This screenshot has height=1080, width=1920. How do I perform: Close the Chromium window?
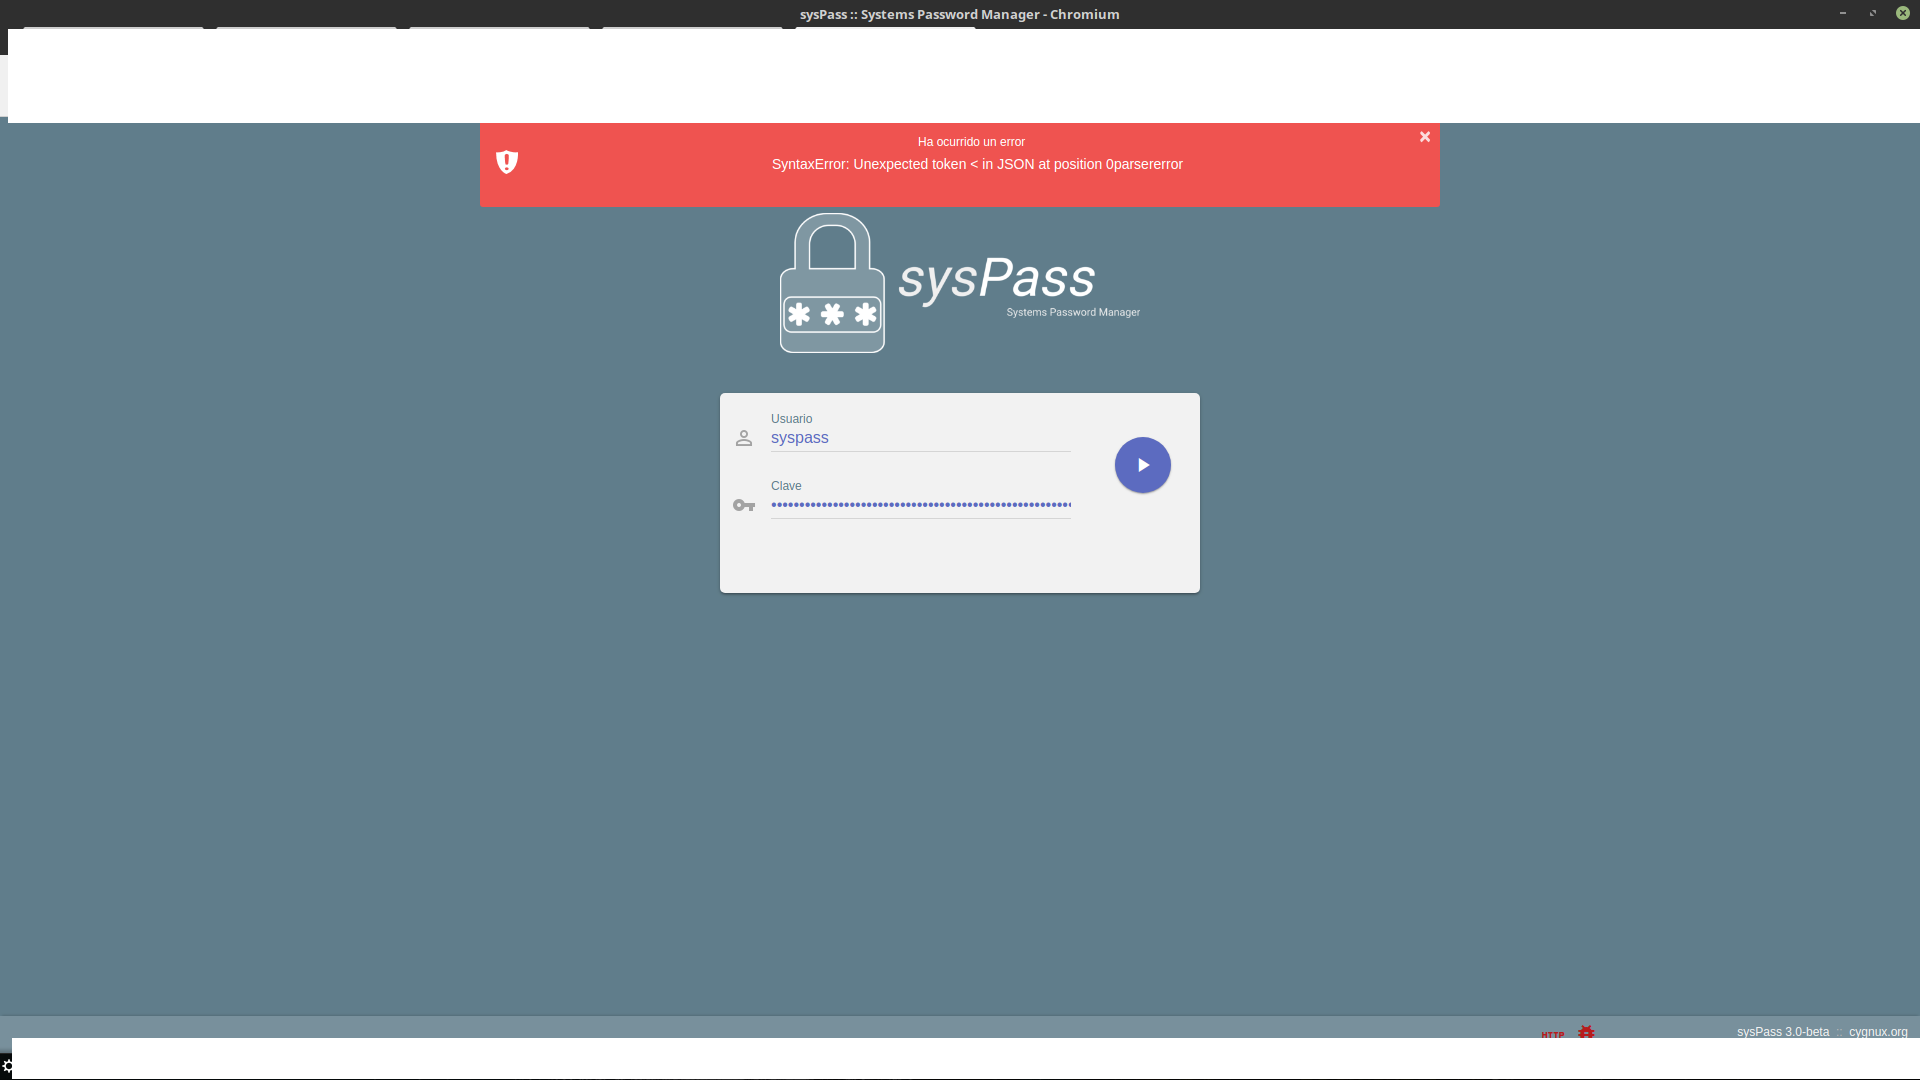pyautogui.click(x=1903, y=13)
